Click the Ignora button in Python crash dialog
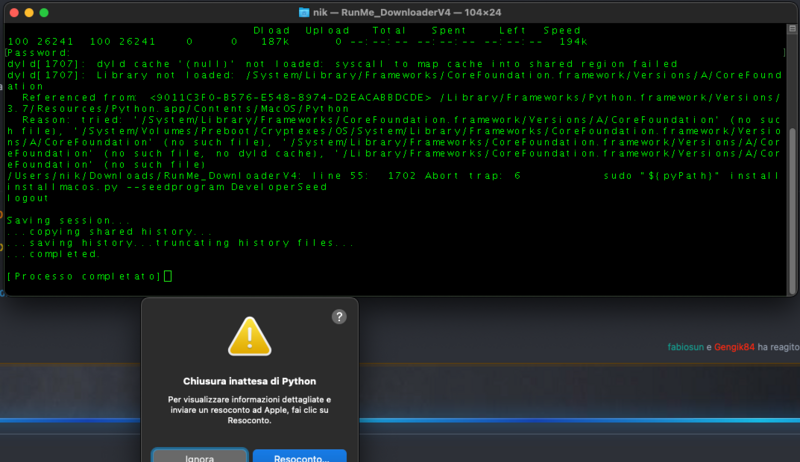Image resolution: width=800 pixels, height=462 pixels. pos(199,456)
